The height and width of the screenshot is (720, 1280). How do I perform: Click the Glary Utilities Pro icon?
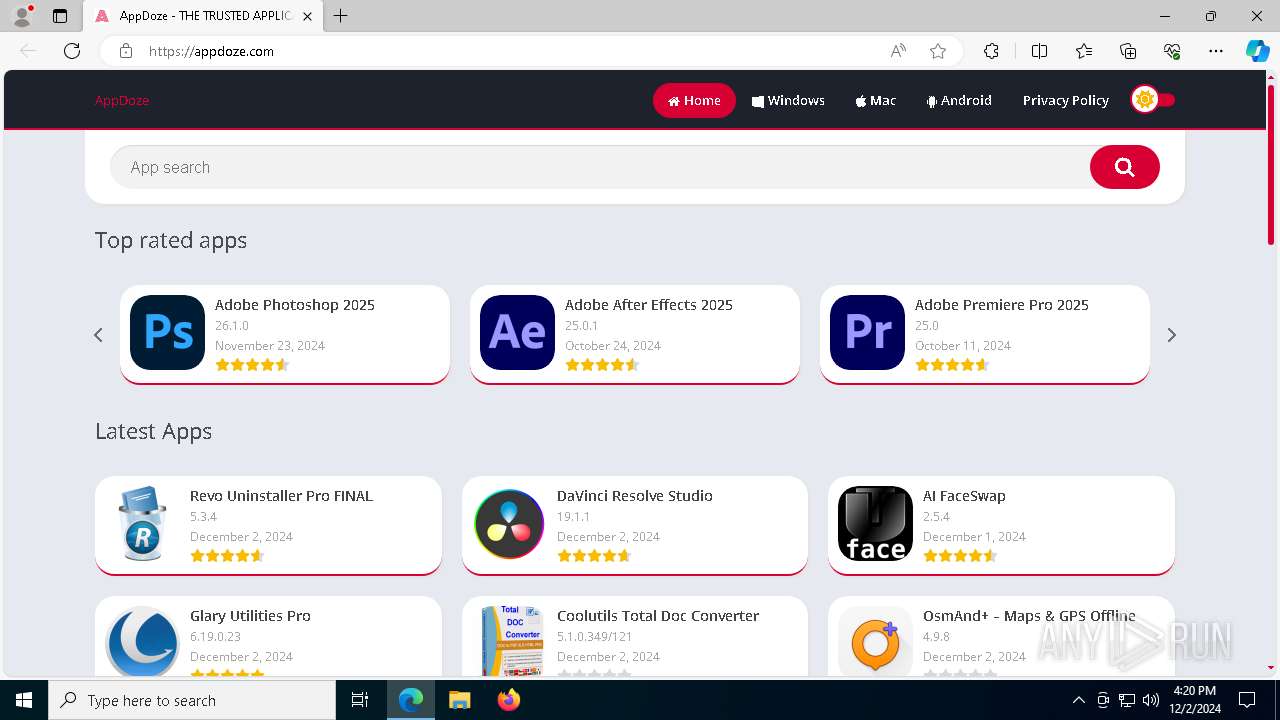(142, 641)
